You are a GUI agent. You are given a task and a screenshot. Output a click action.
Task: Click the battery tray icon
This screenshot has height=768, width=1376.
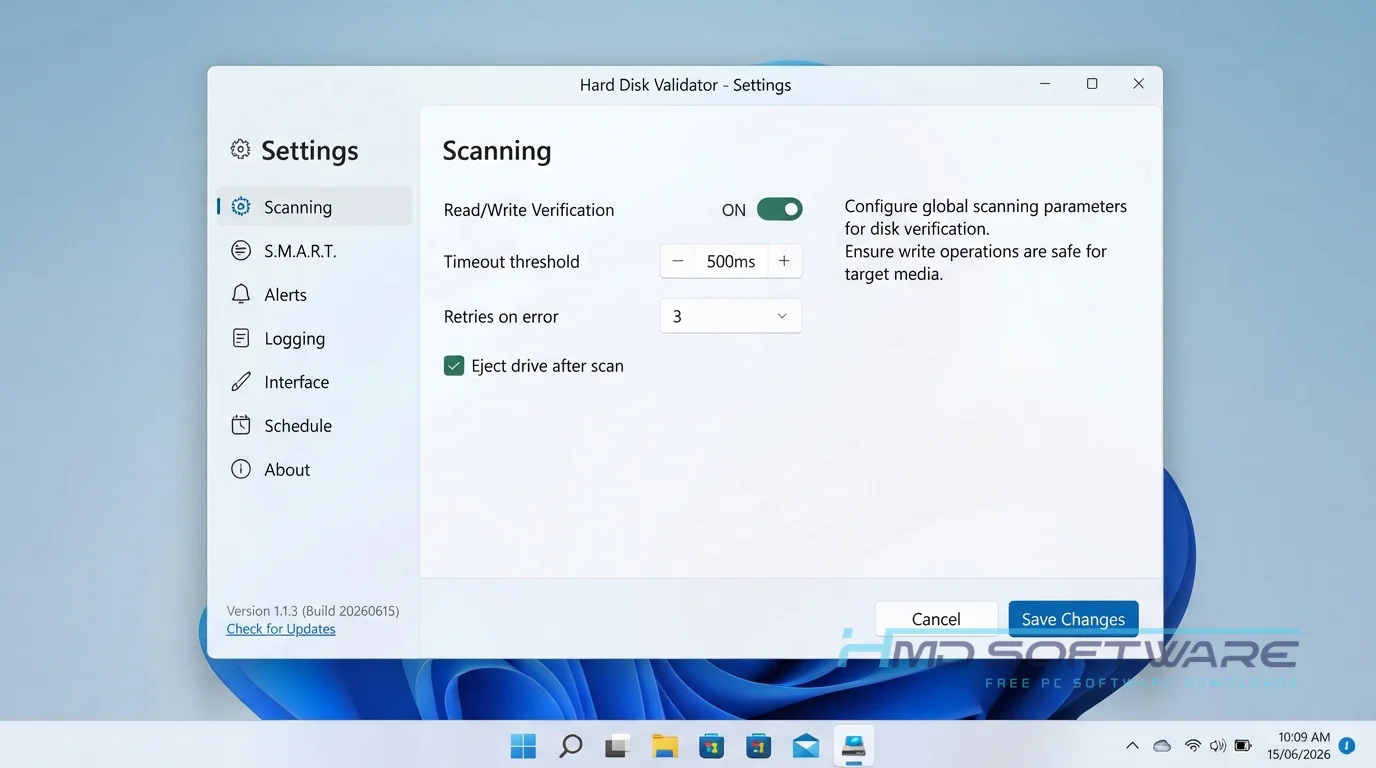[1243, 746]
